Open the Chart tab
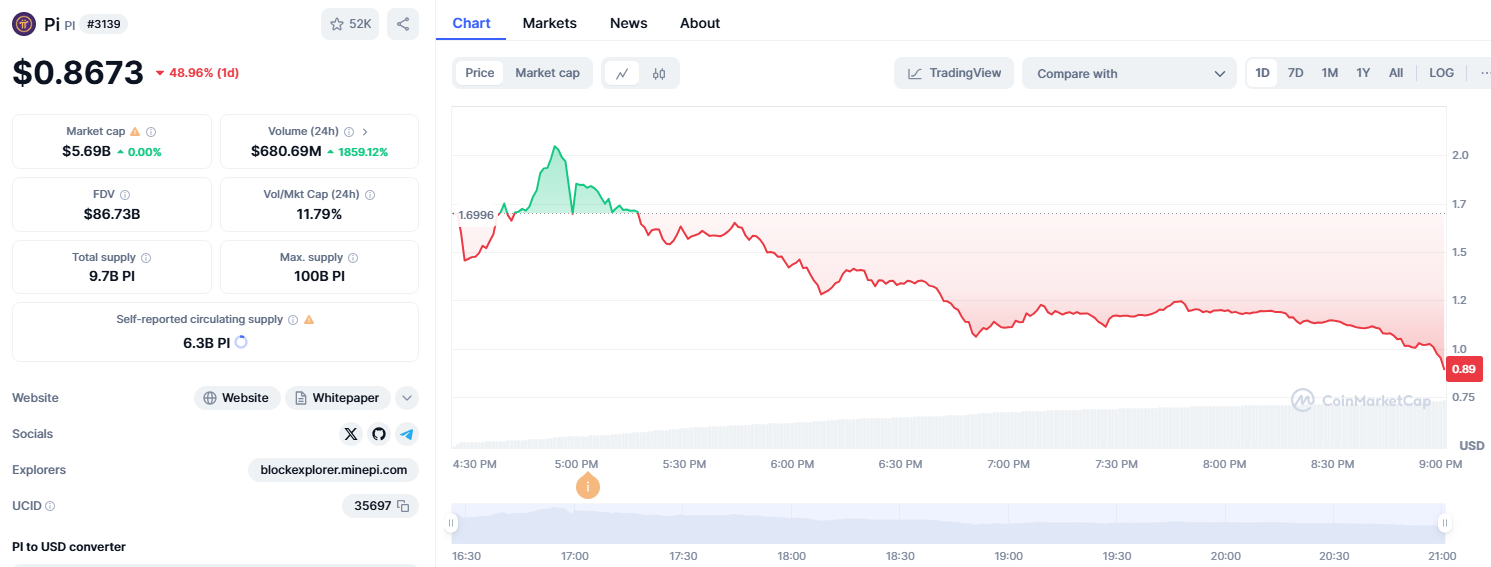This screenshot has width=1491, height=567. pyautogui.click(x=471, y=23)
